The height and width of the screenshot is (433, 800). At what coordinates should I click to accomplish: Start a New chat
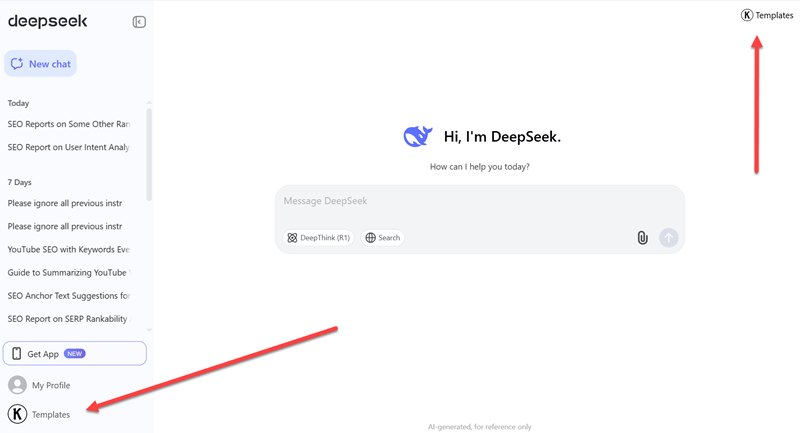tap(40, 64)
